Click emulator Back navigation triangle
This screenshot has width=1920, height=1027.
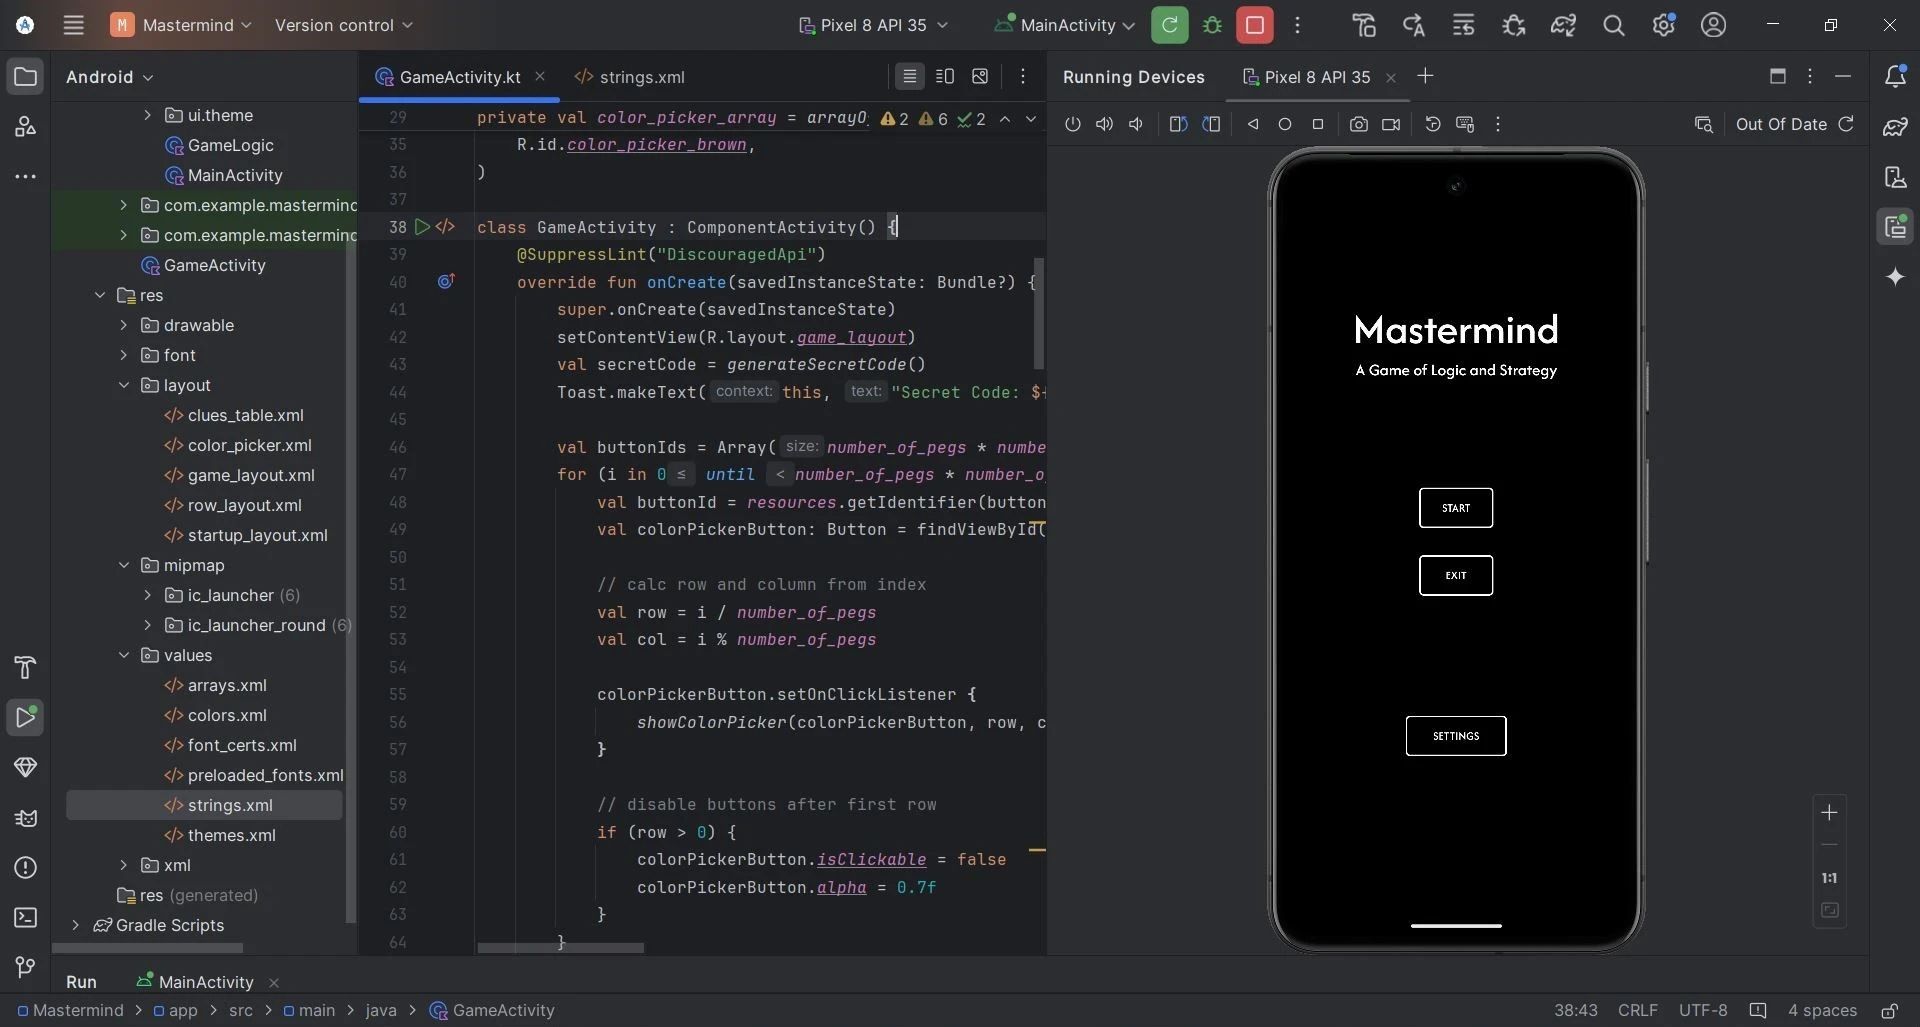tap(1252, 124)
